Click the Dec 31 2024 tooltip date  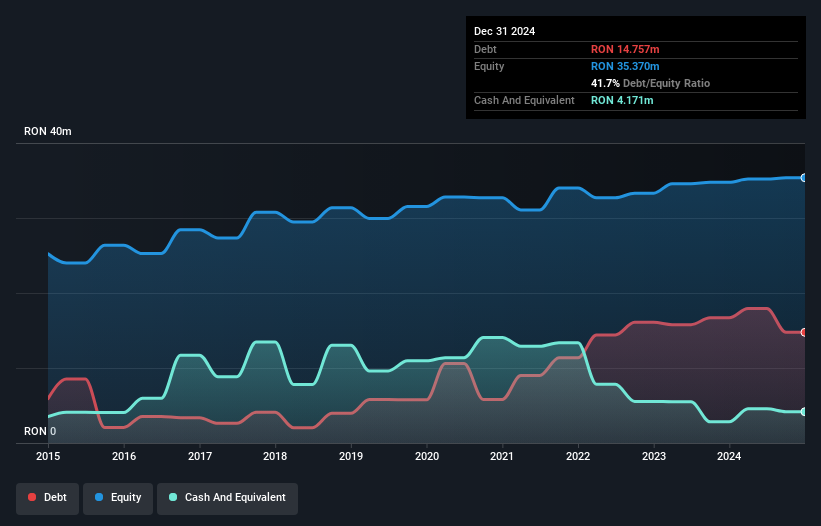(504, 31)
